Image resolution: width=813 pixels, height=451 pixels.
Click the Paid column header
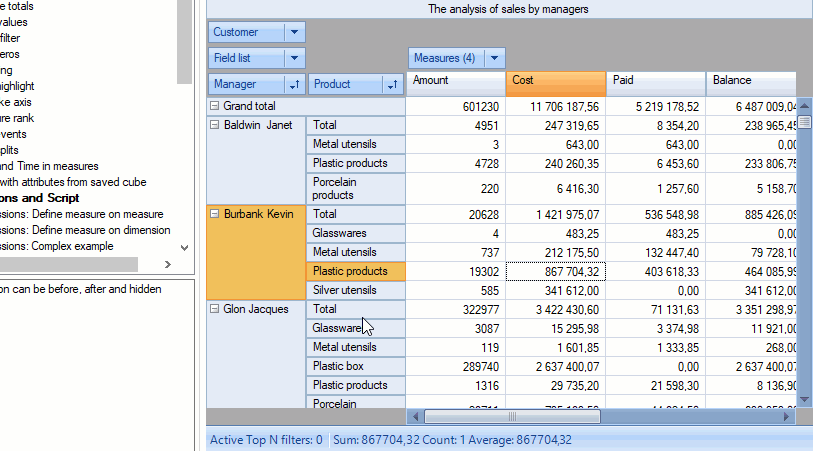click(x=655, y=81)
